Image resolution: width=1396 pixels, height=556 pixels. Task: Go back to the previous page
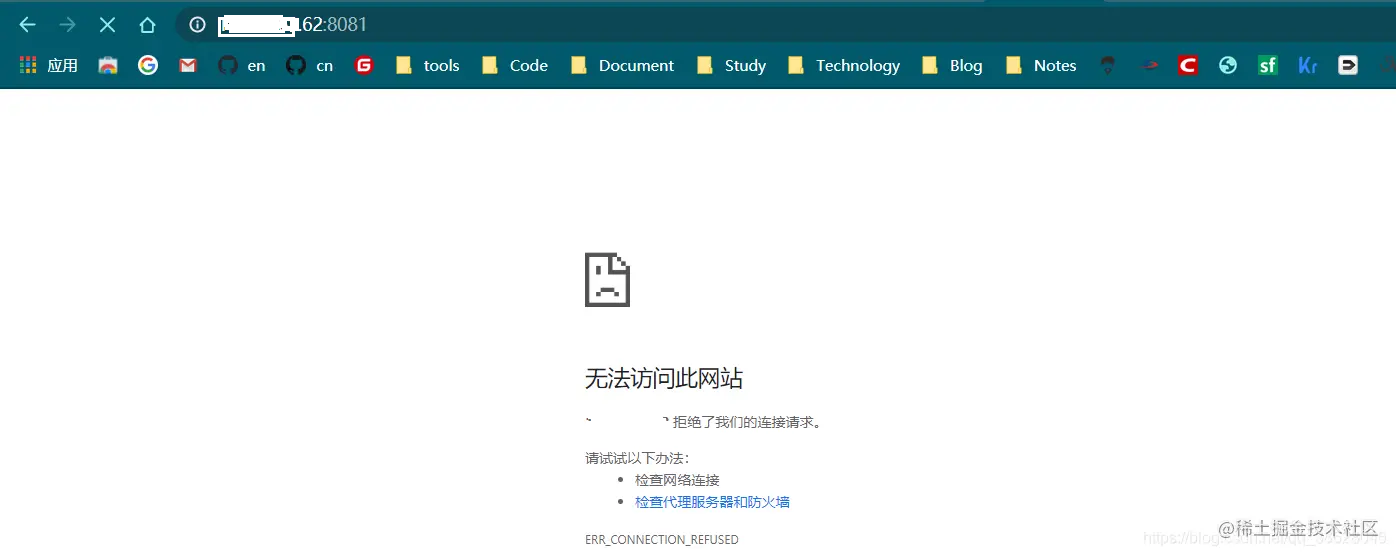pyautogui.click(x=27, y=25)
